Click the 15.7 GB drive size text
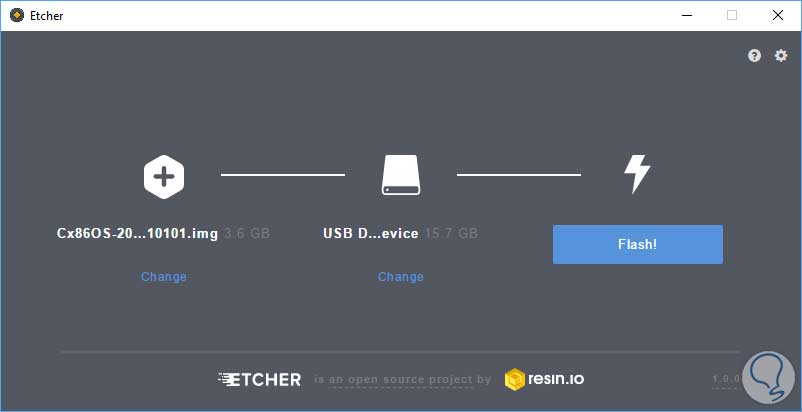Image resolution: width=802 pixels, height=412 pixels. point(451,234)
